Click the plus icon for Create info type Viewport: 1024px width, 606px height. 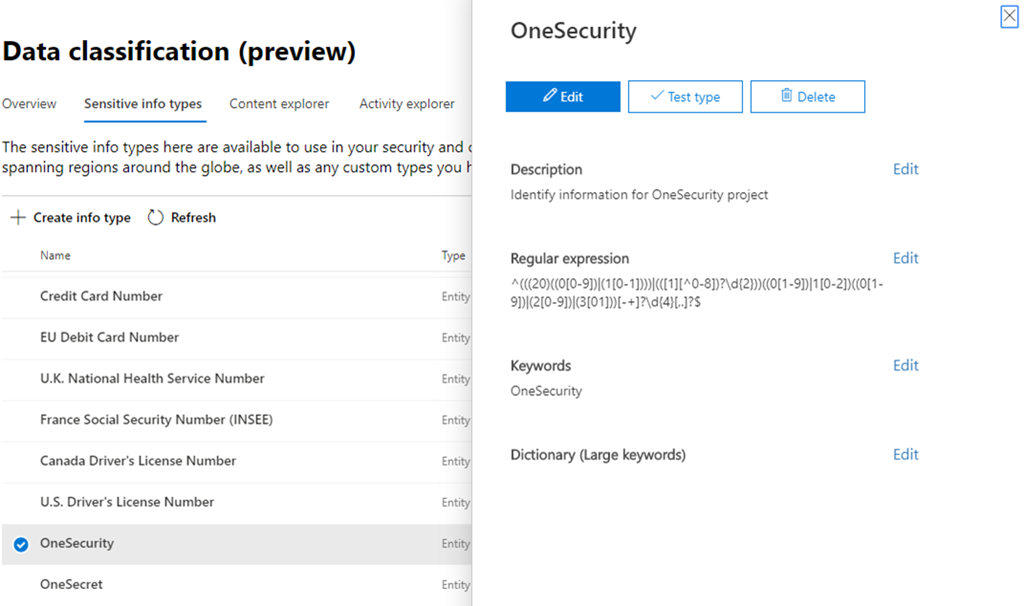point(18,217)
